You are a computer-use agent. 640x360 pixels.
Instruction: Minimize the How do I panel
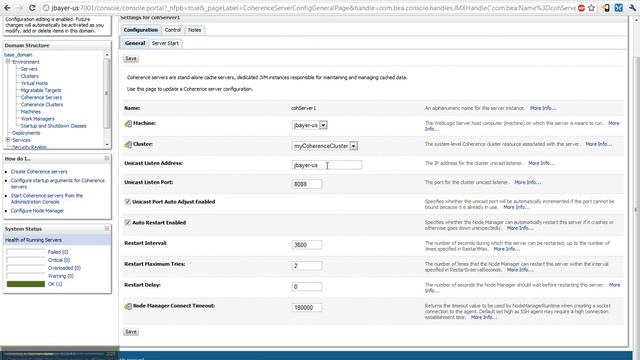pyautogui.click(x=107, y=158)
